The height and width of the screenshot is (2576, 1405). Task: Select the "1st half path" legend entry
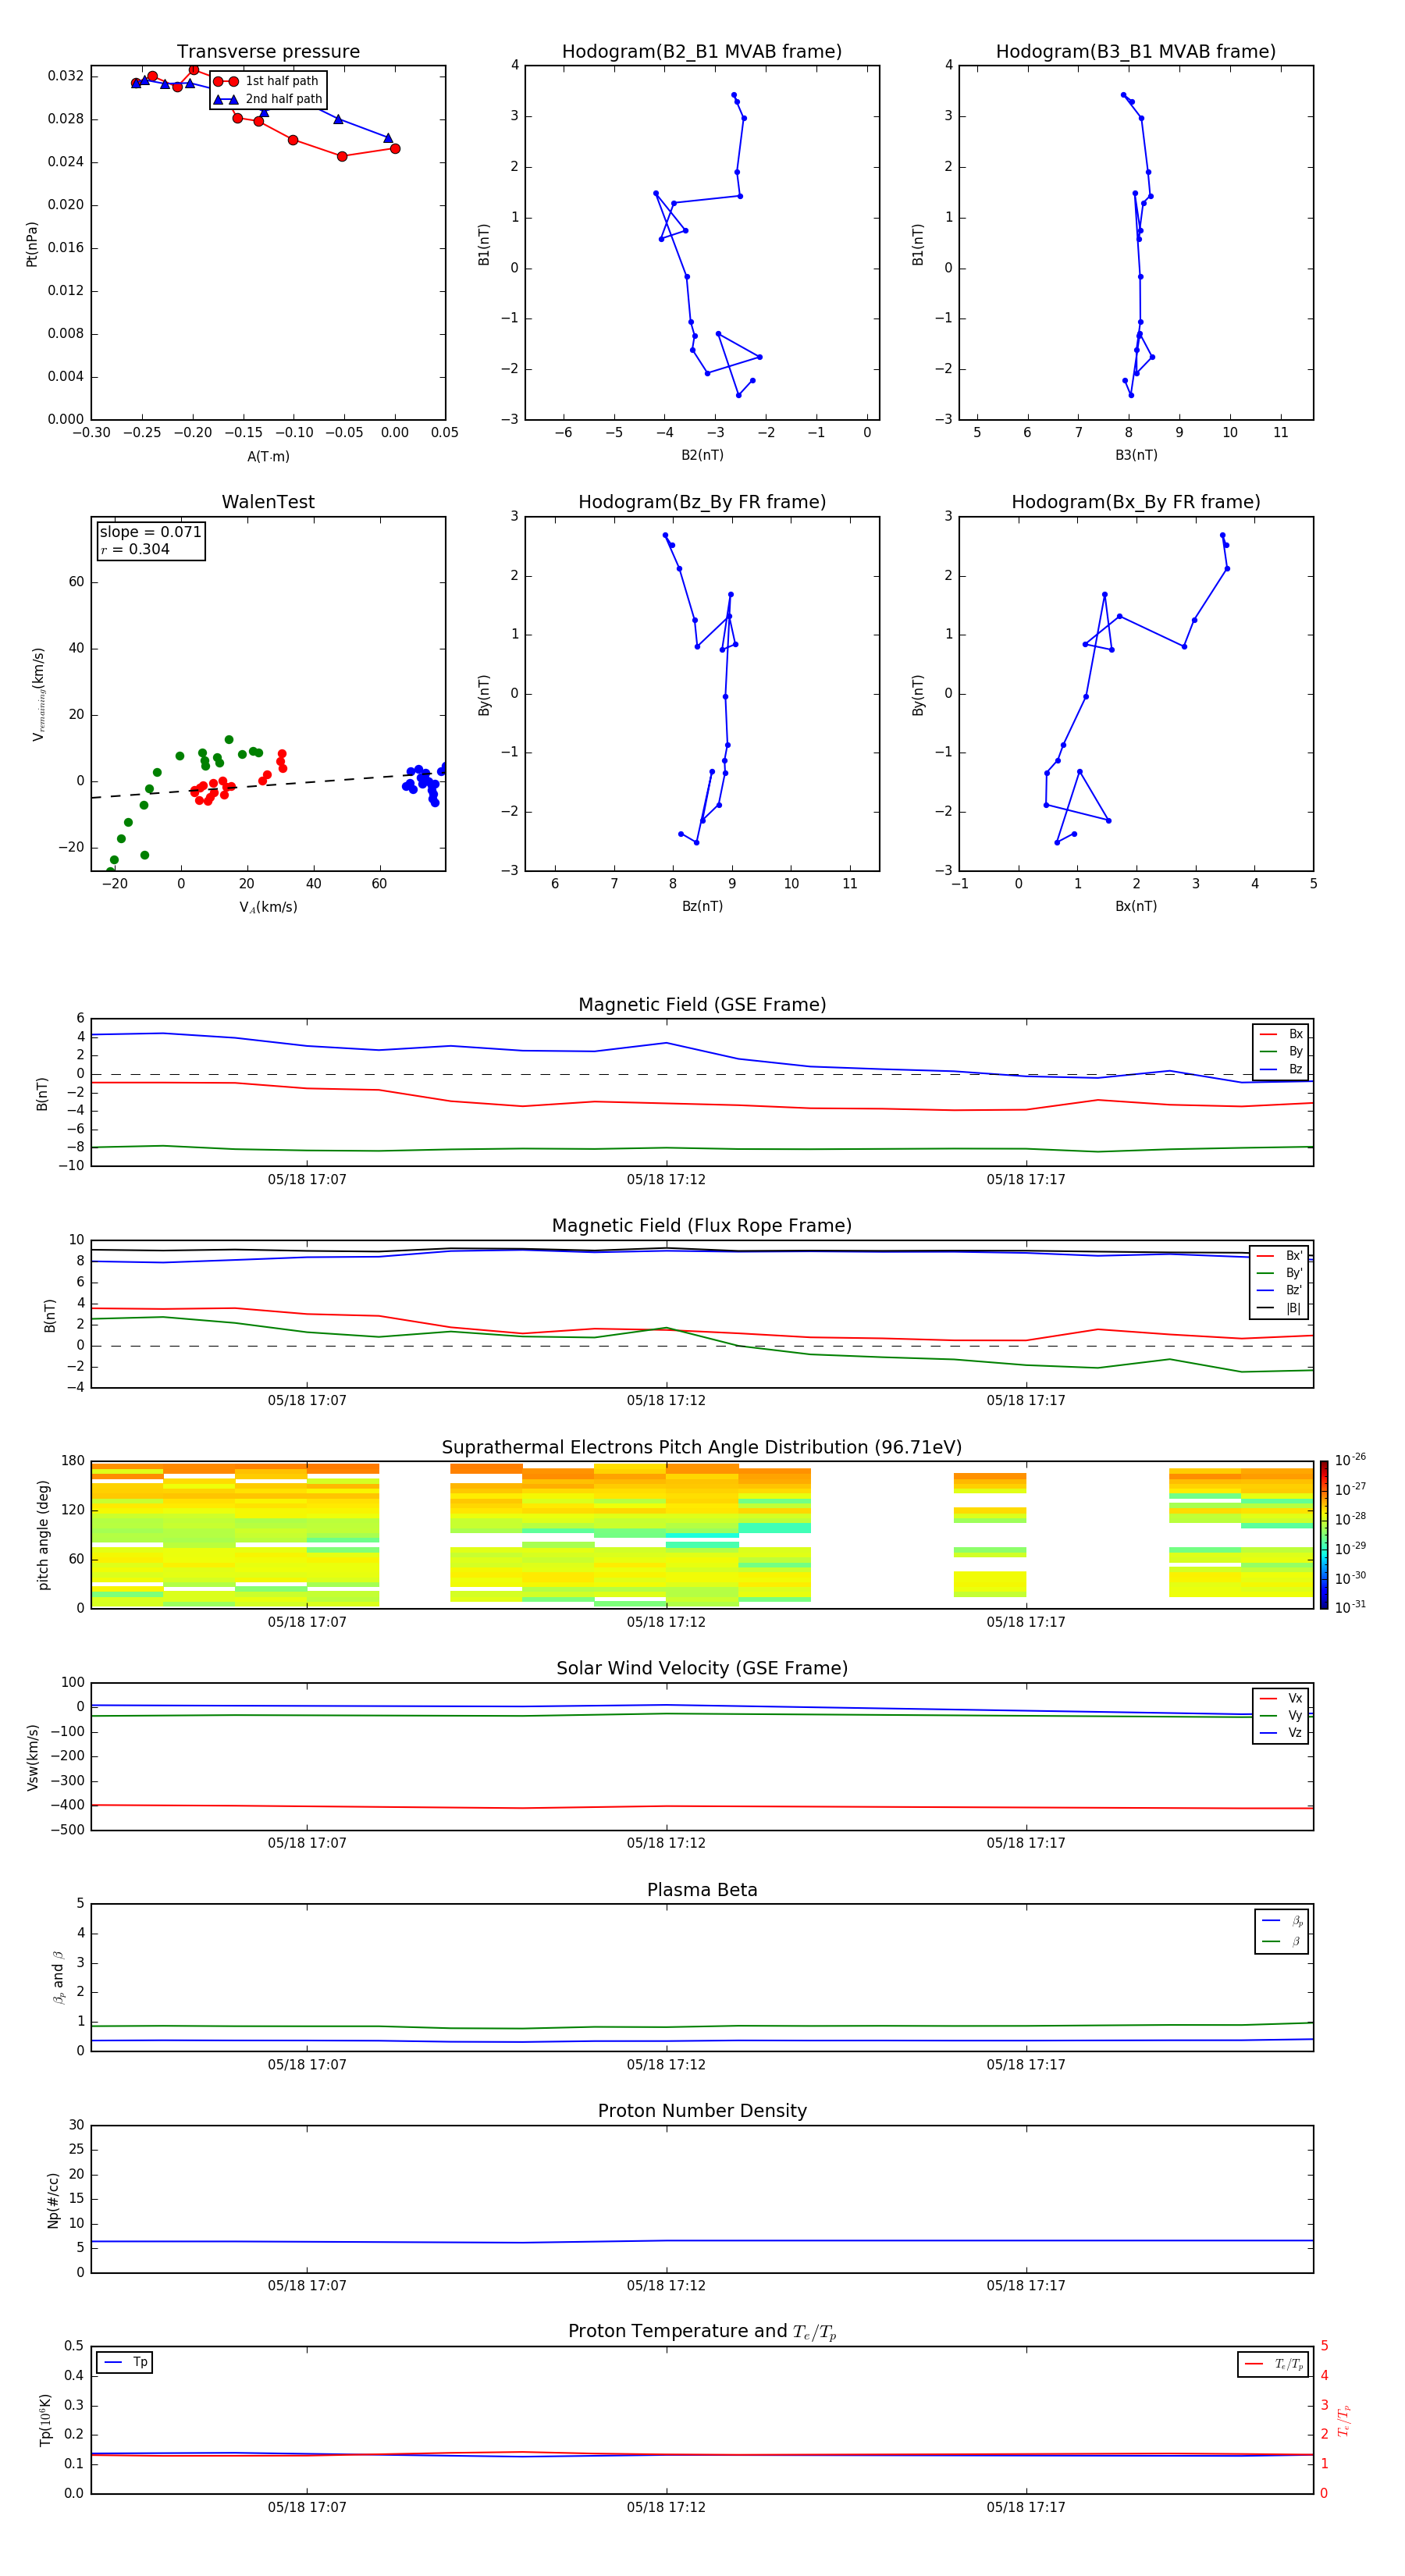click(268, 81)
